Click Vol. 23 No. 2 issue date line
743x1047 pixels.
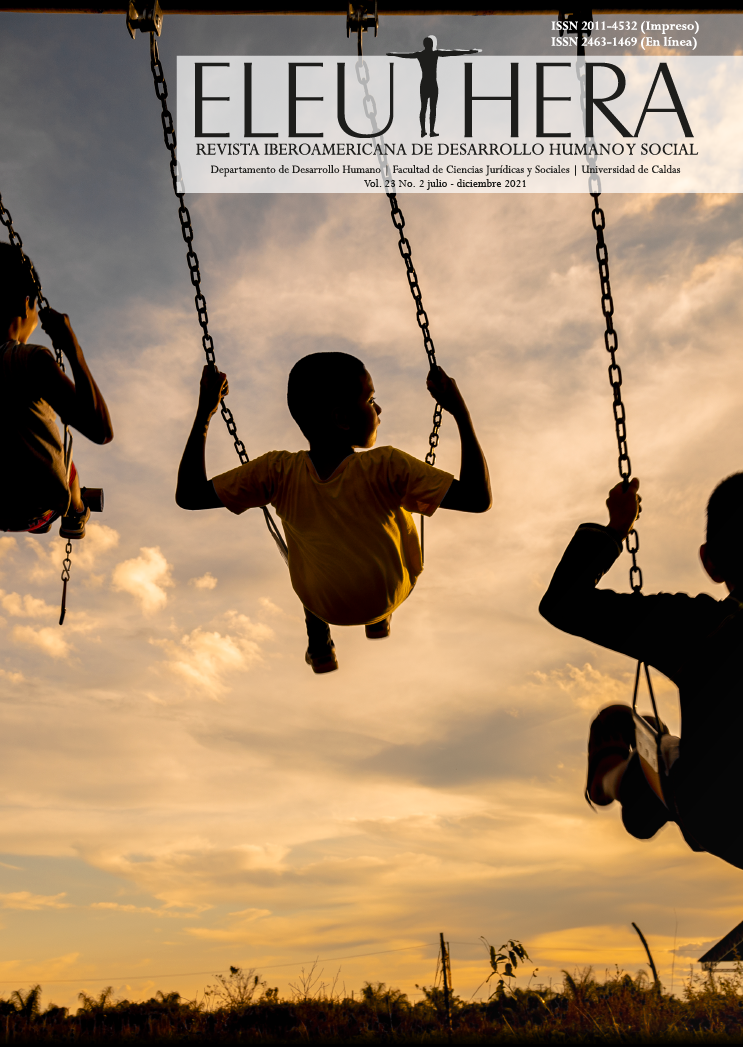pos(446,184)
